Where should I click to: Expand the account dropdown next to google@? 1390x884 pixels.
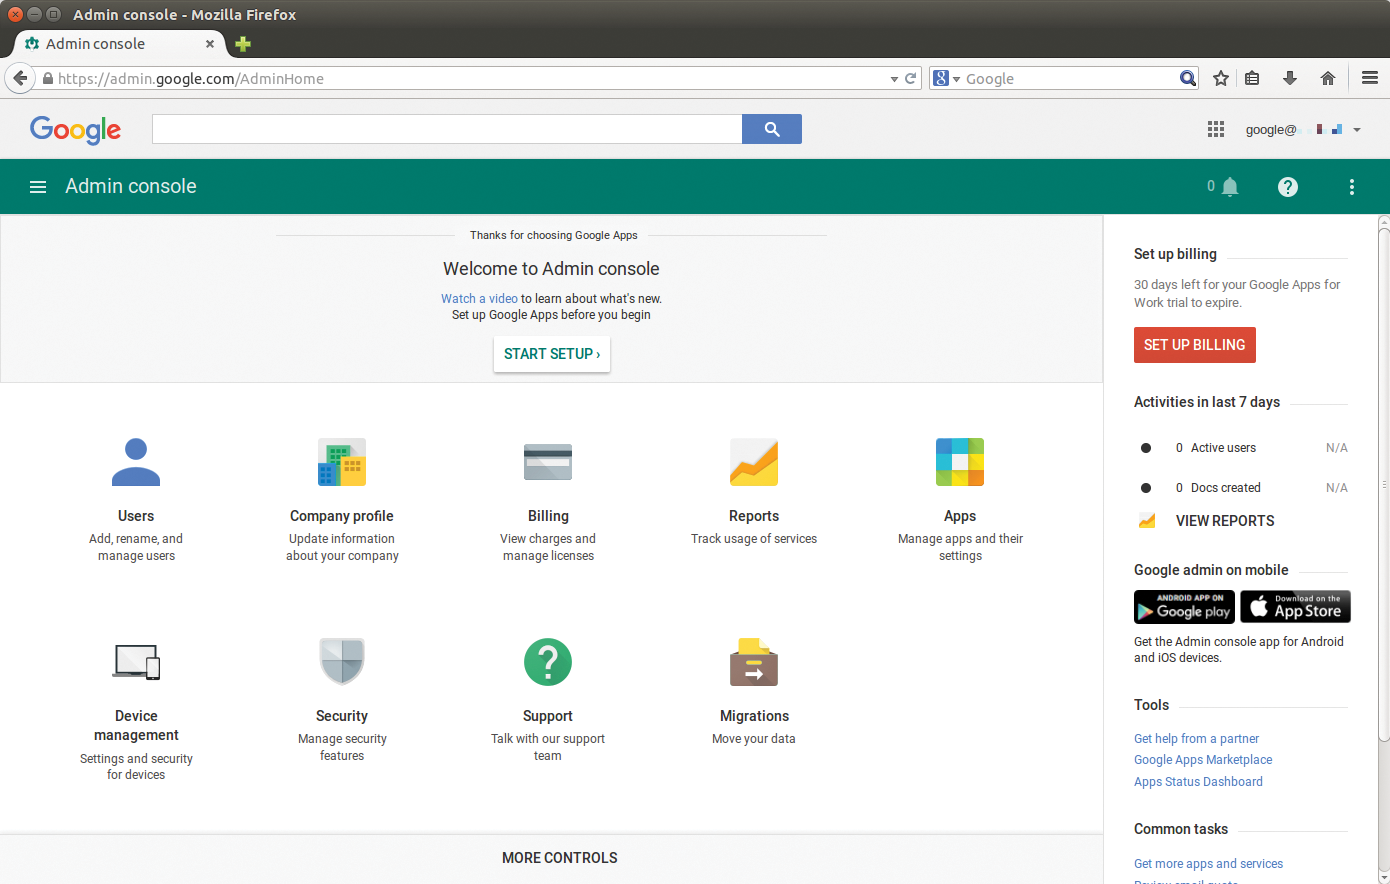[x=1357, y=130]
